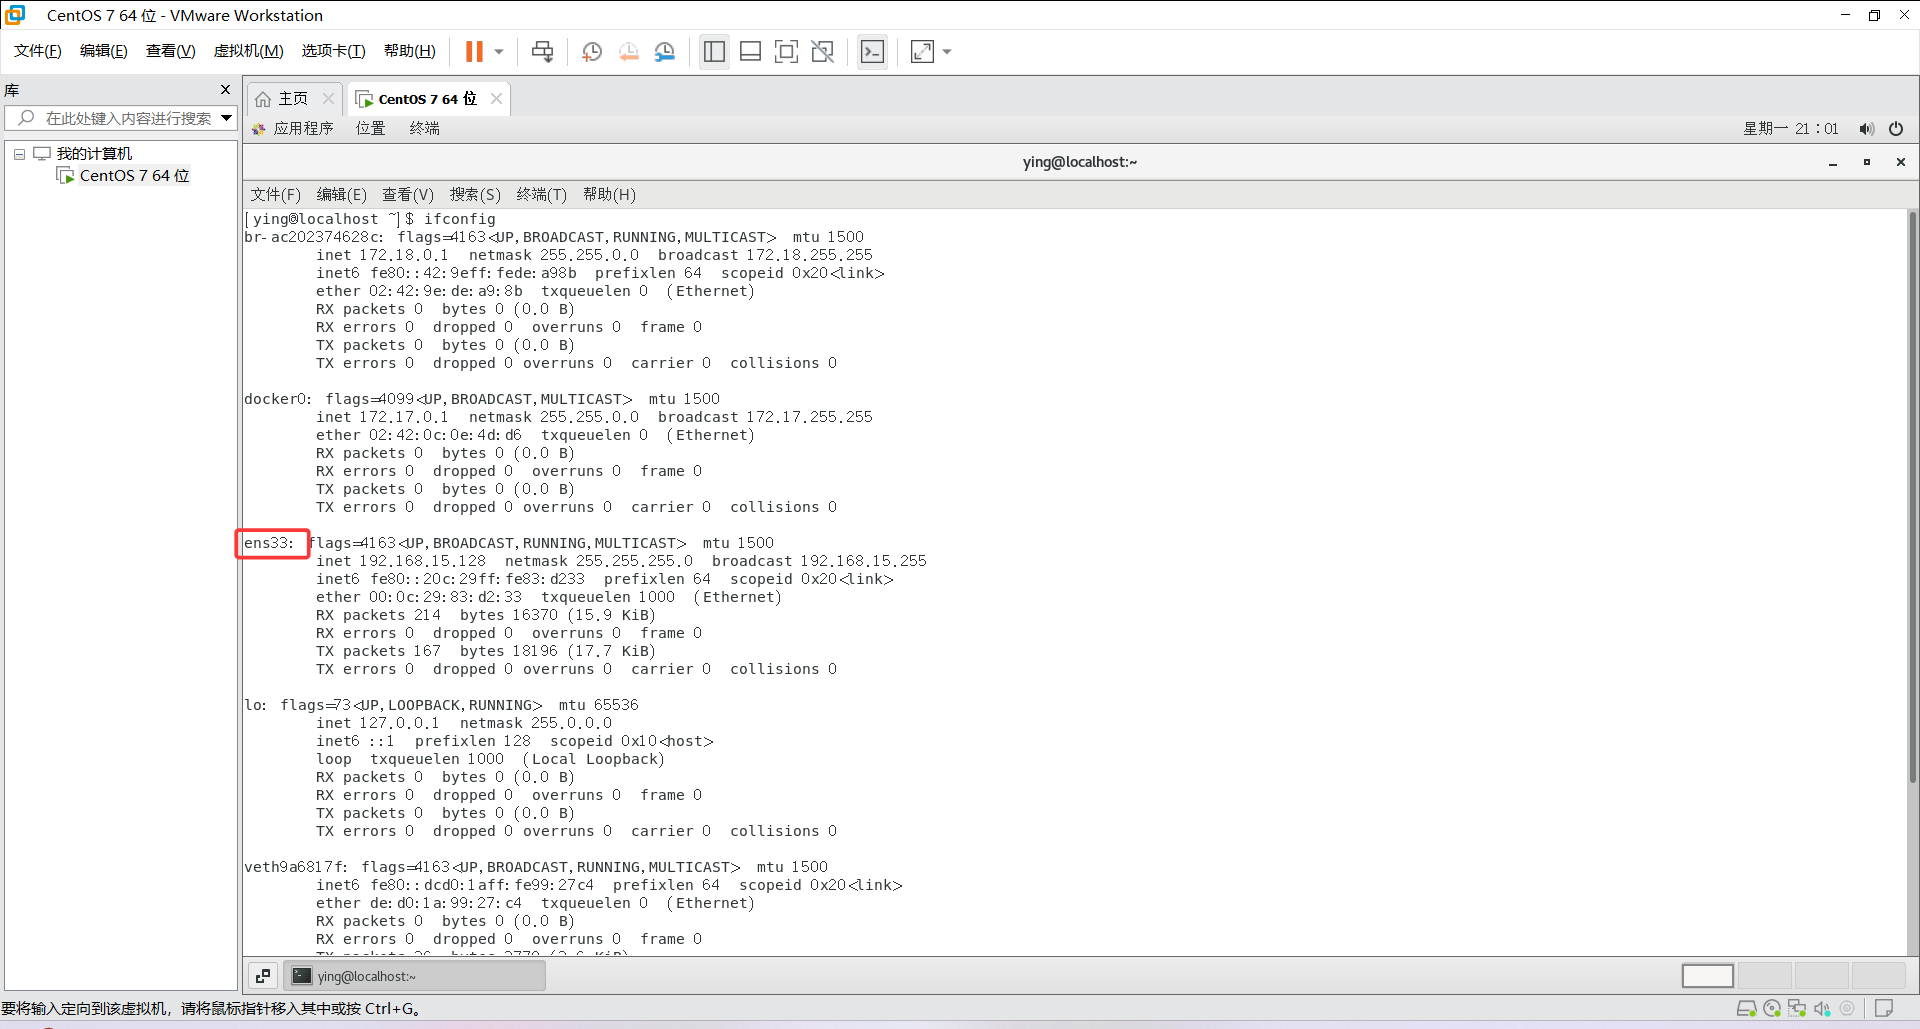Screen dimensions: 1920x1029
Task: Switch VM to full screen mode
Action: [786, 51]
